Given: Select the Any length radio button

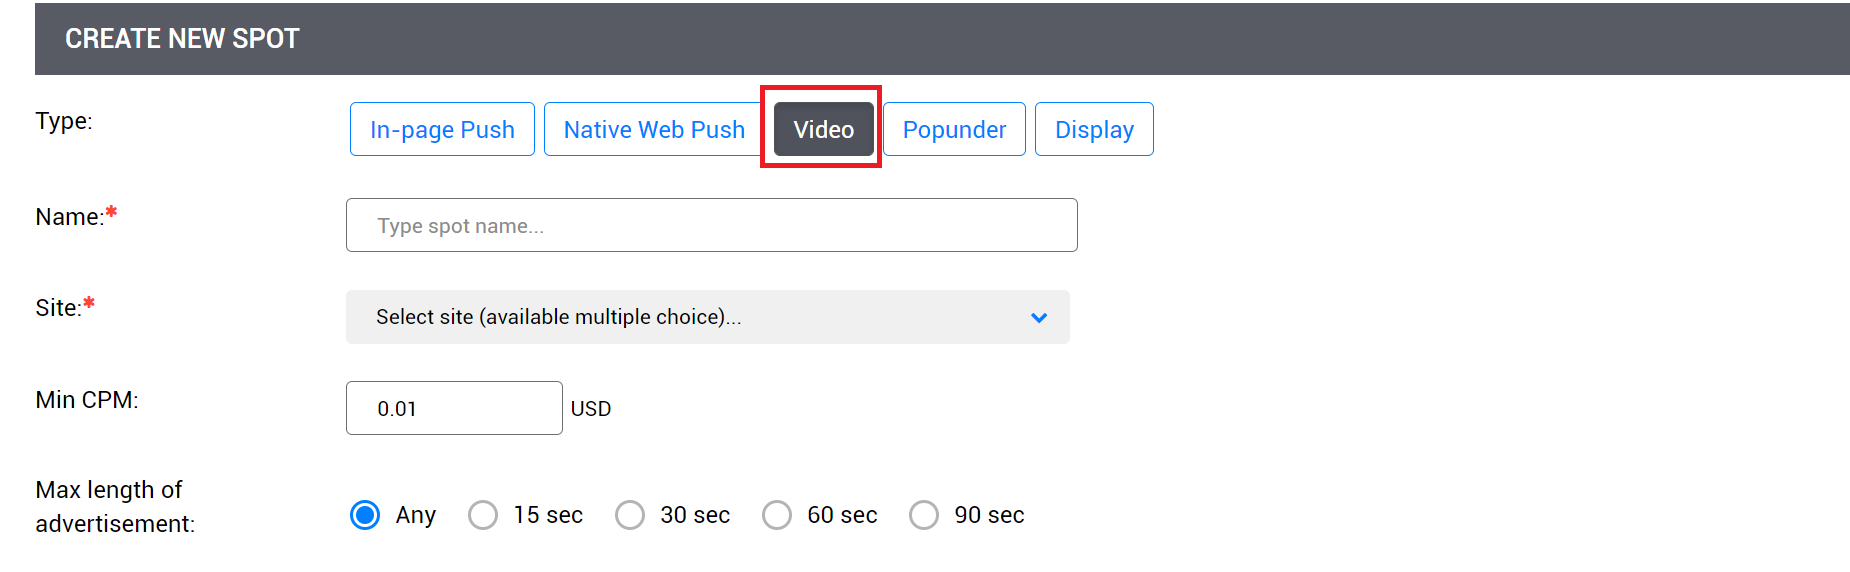Looking at the screenshot, I should pos(365,515).
